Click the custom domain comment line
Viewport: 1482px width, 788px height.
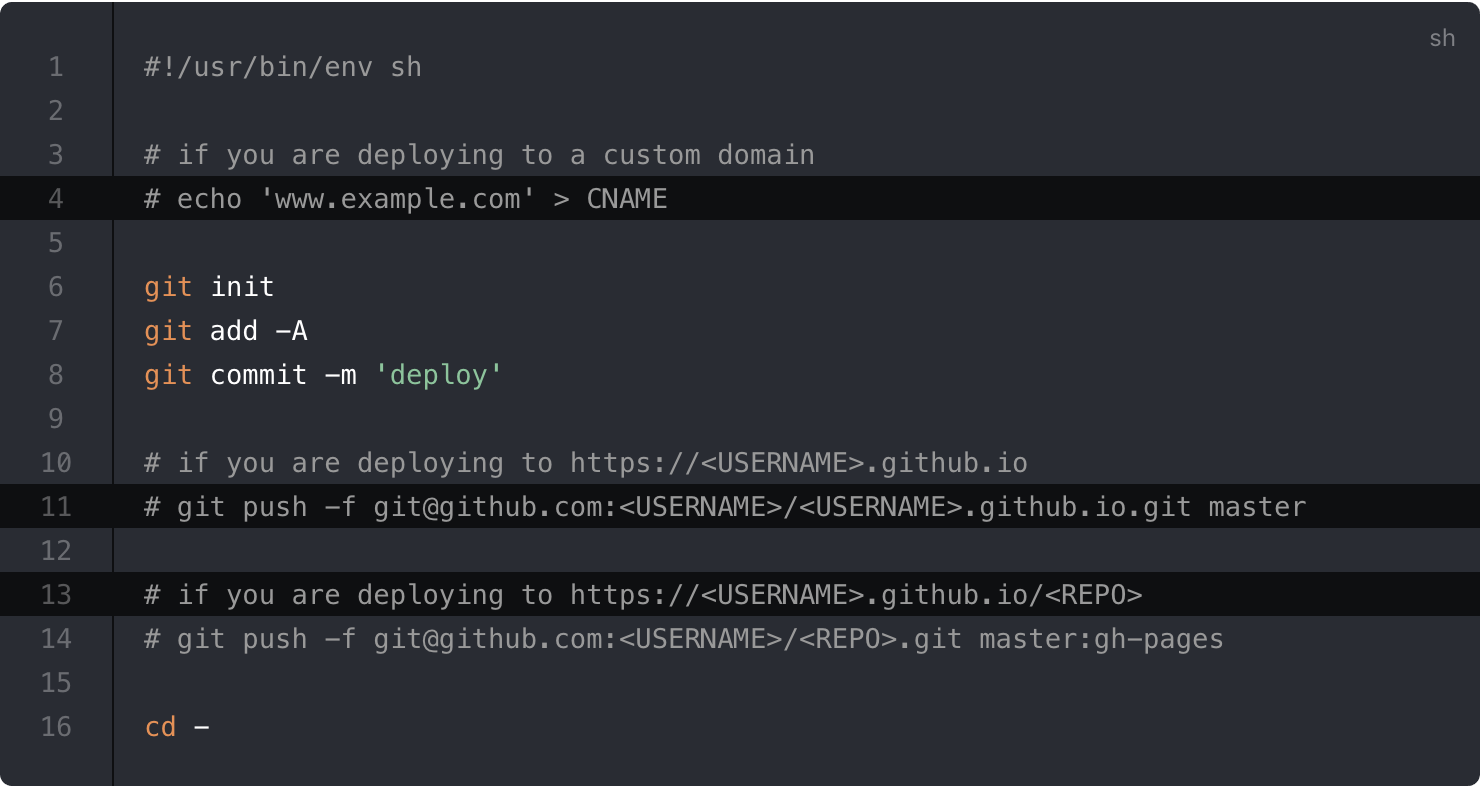pyautogui.click(x=479, y=155)
